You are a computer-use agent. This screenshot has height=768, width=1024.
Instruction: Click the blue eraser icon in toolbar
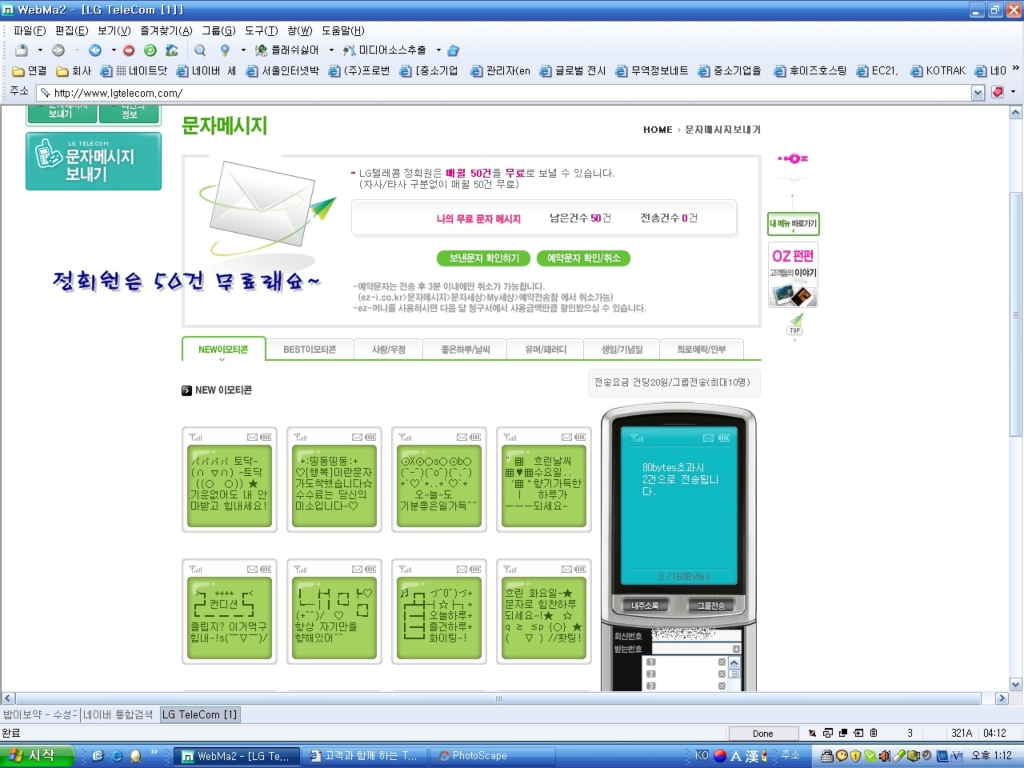pos(453,50)
